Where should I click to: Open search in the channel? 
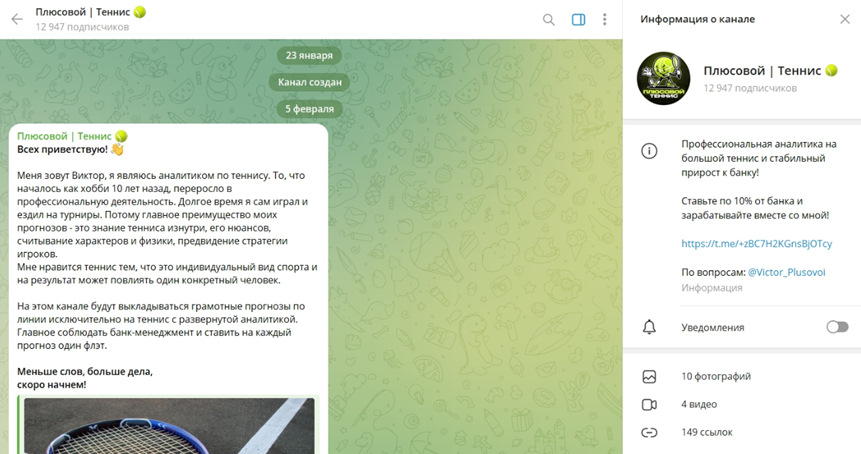pyautogui.click(x=549, y=20)
